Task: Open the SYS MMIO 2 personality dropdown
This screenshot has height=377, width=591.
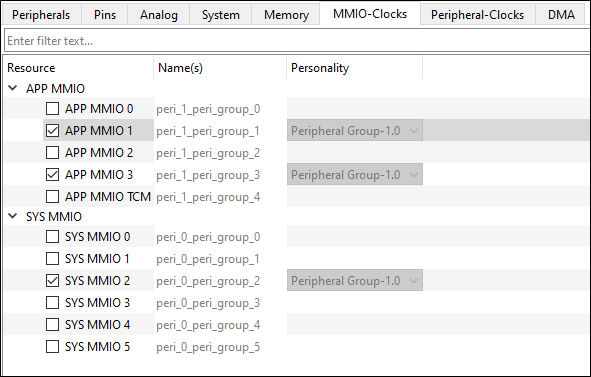Action: pos(355,280)
